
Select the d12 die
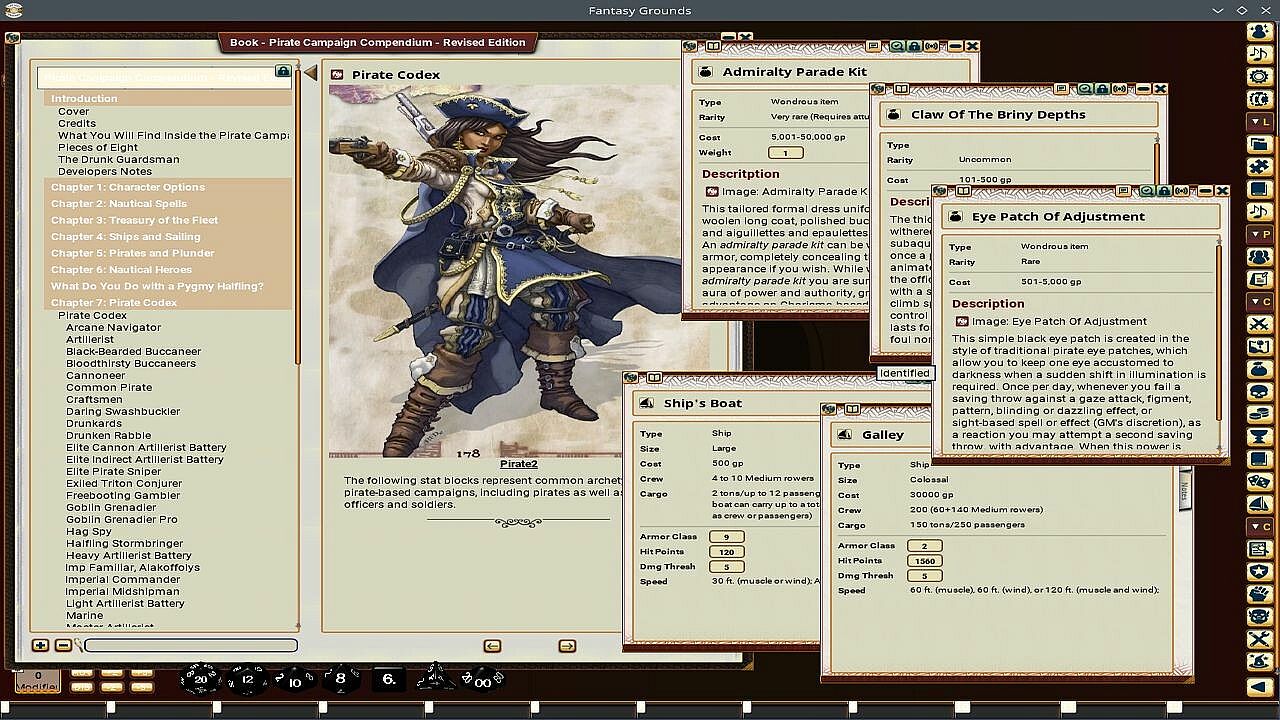[247, 680]
